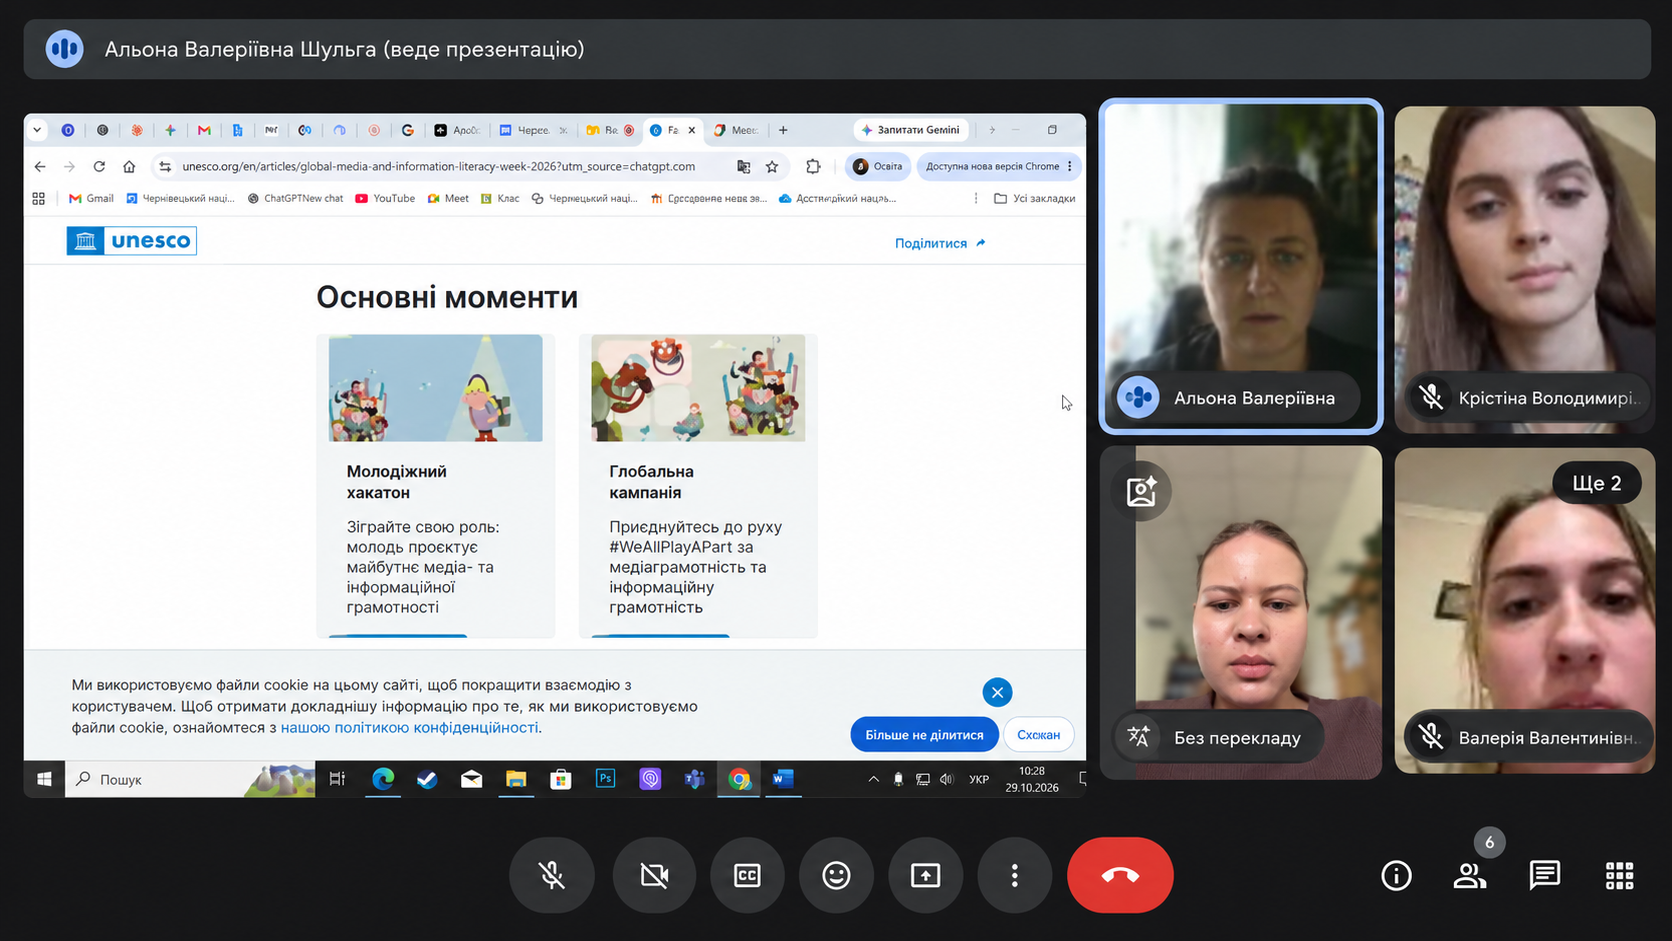Click the Google Translate page icon
This screenshot has width=1672, height=941.
coord(743,167)
